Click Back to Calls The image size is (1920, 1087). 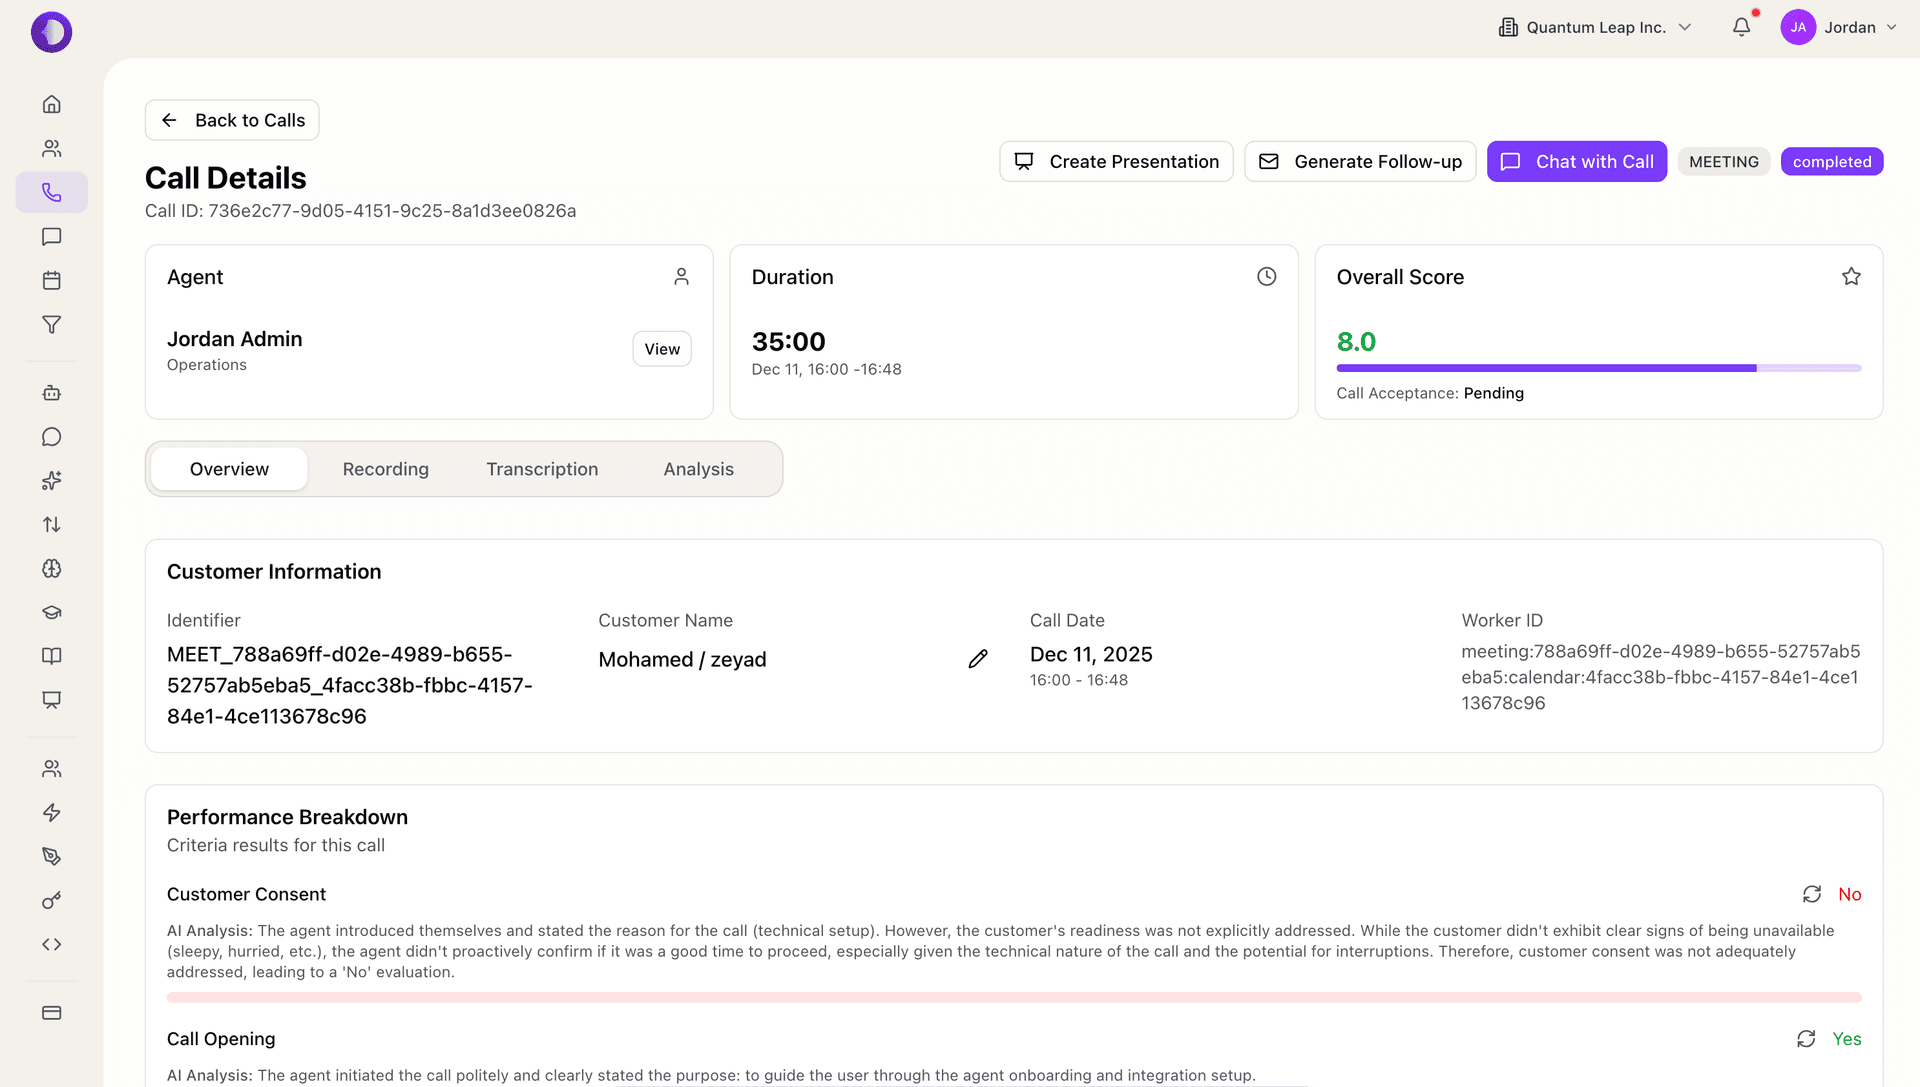click(x=231, y=120)
